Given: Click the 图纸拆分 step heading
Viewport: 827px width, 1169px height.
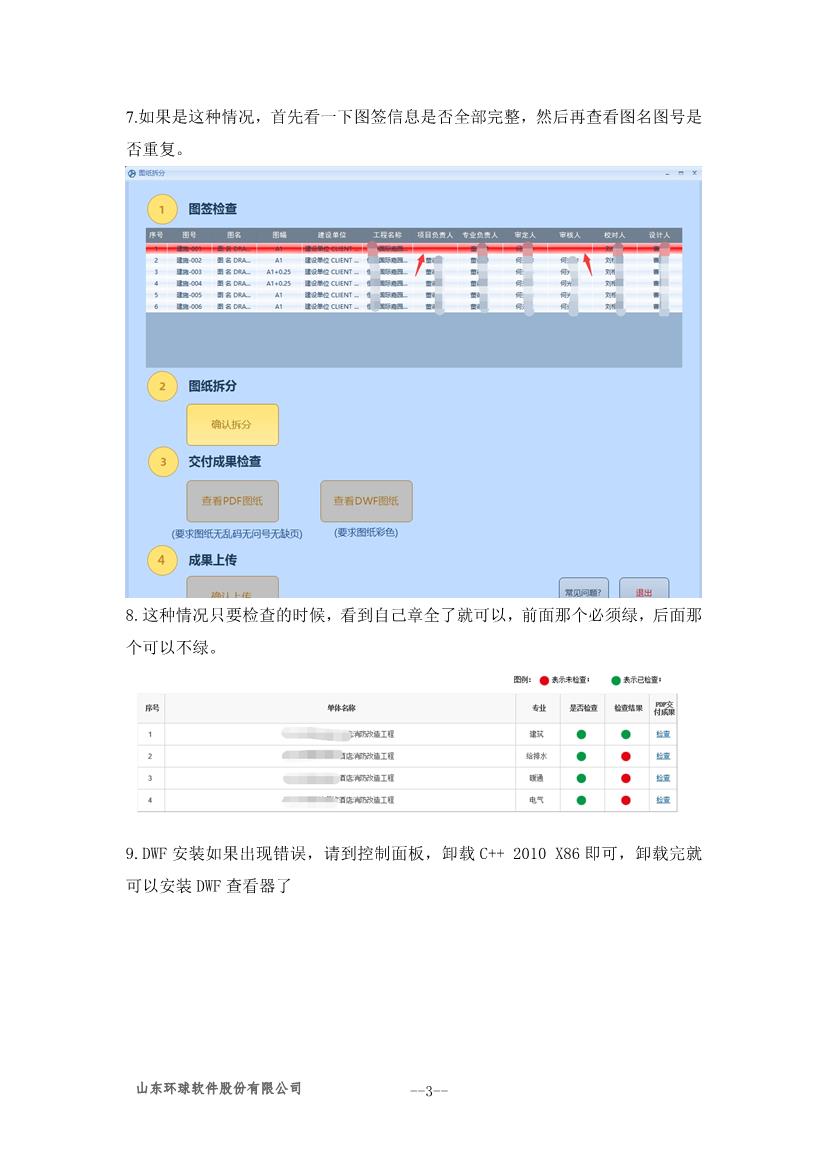Looking at the screenshot, I should (213, 386).
